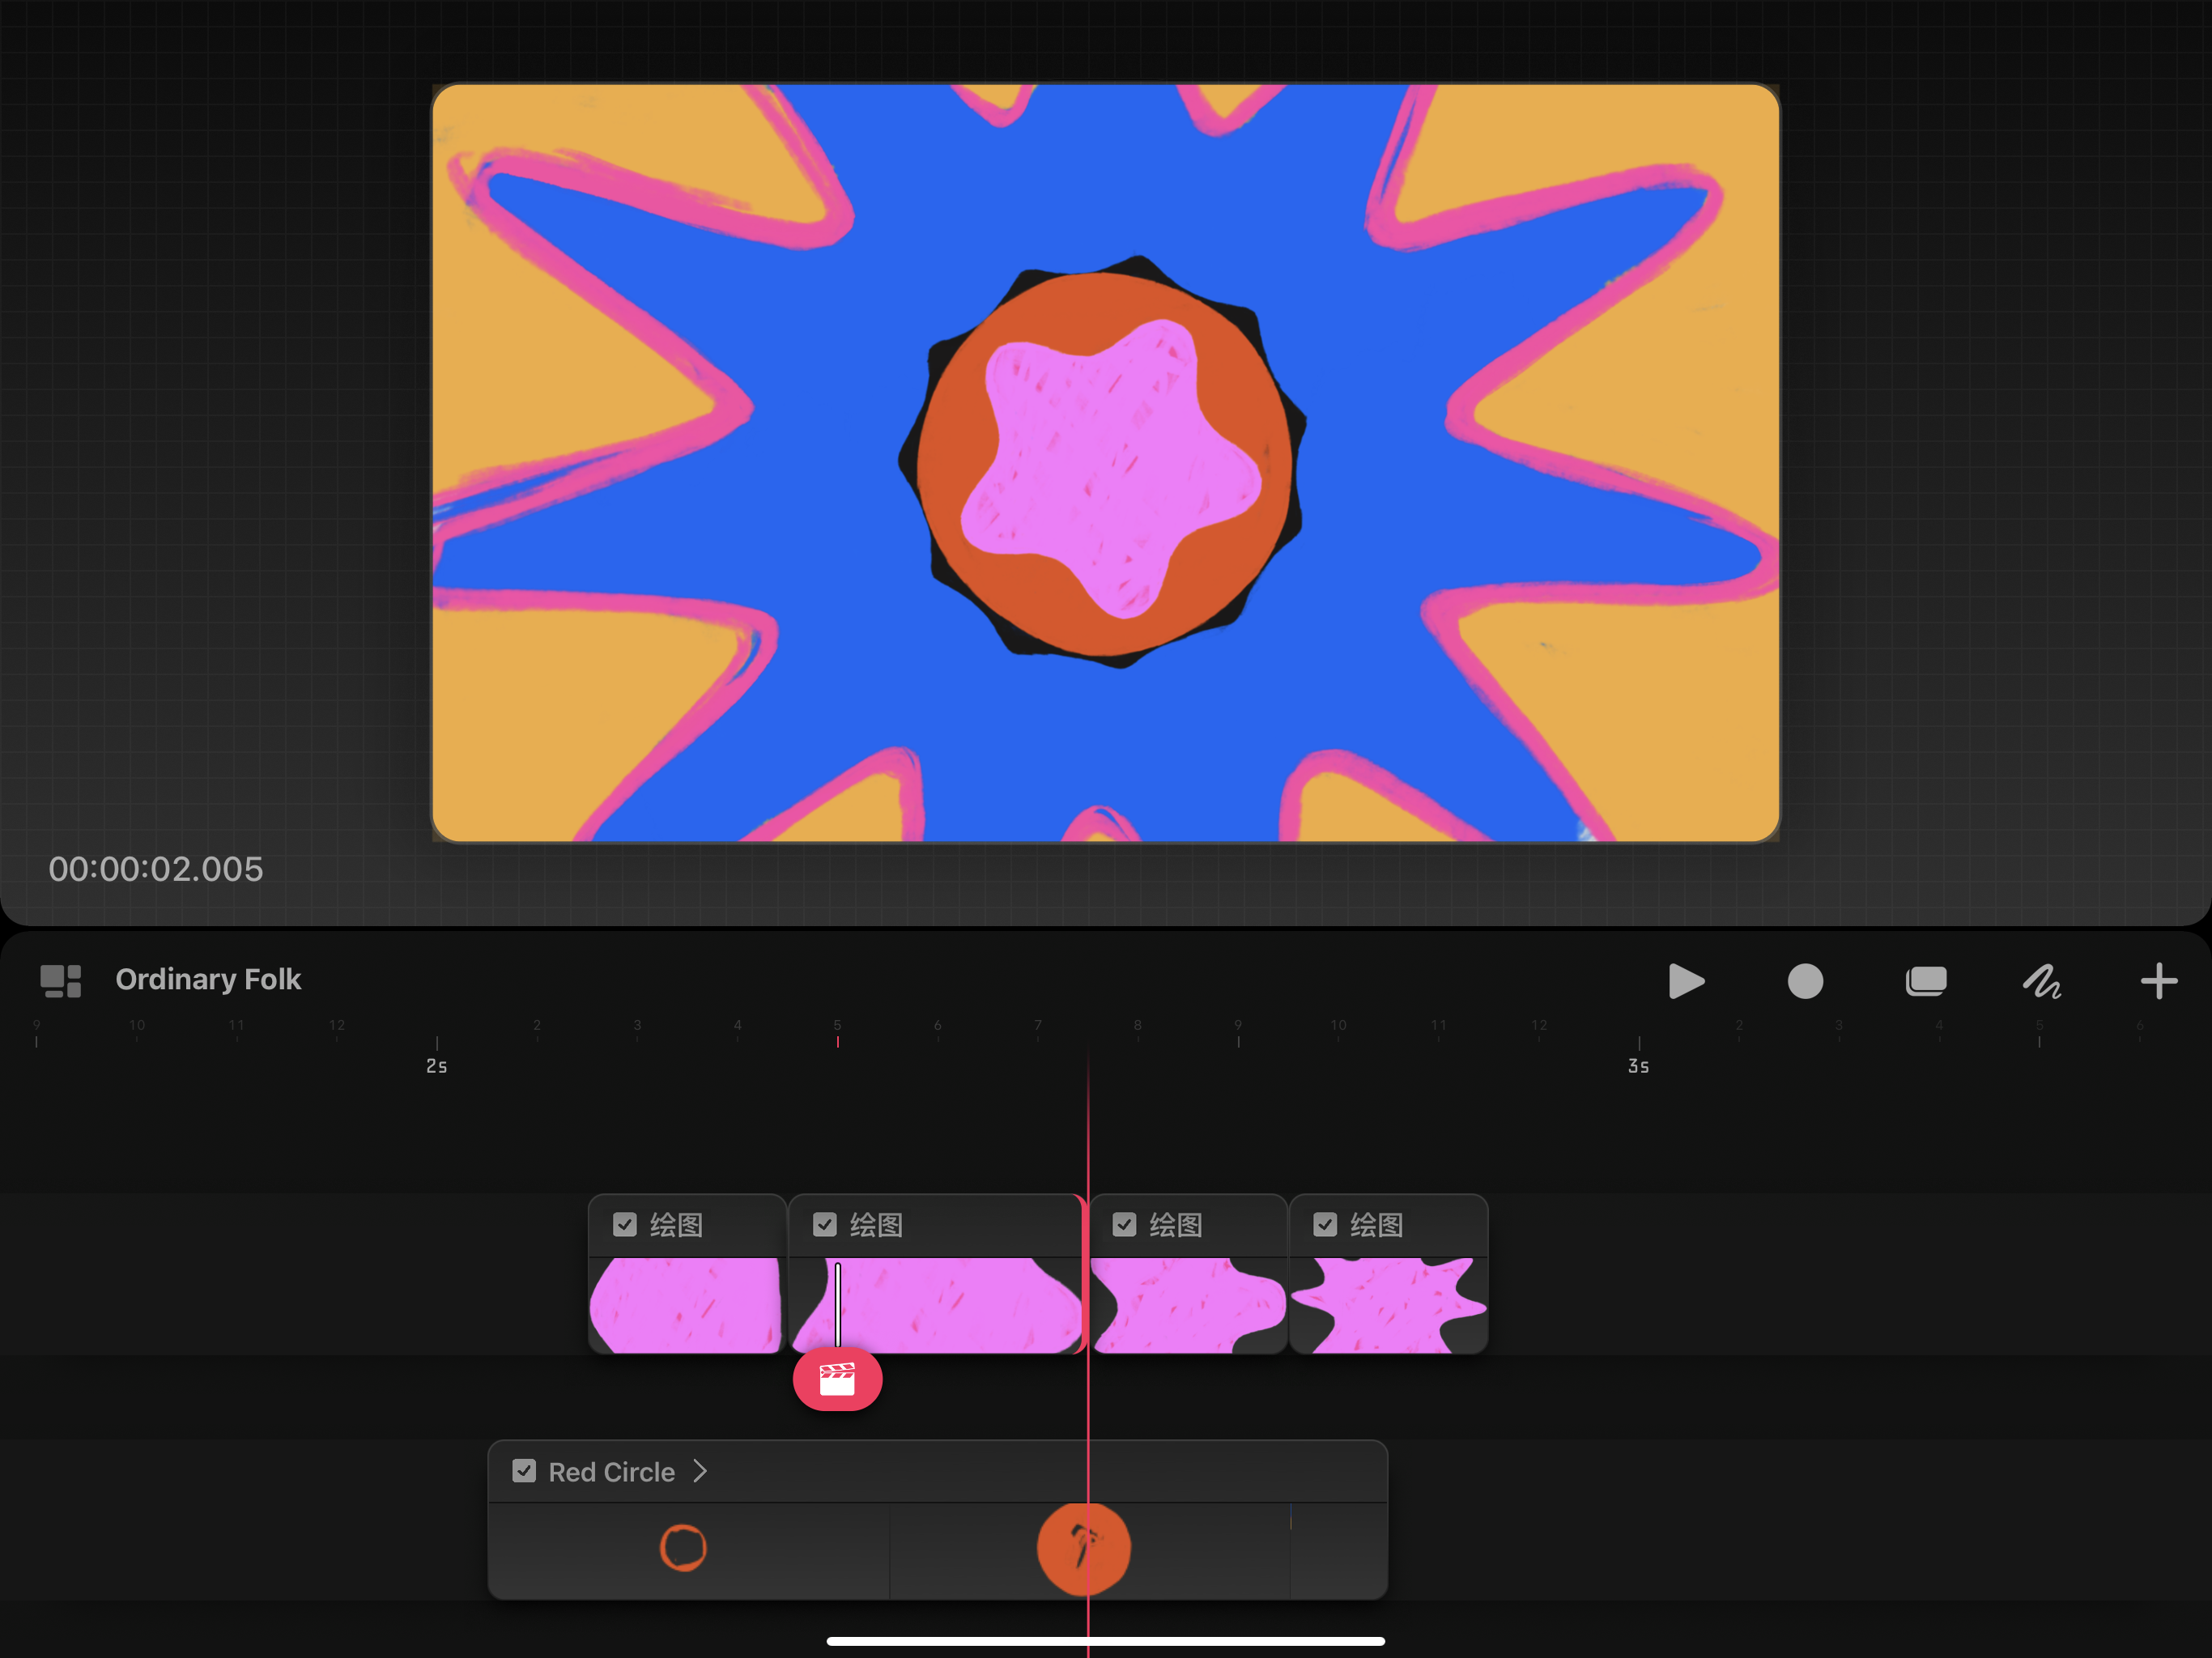
Task: Click the Ordinary Folk project title
Action: (208, 979)
